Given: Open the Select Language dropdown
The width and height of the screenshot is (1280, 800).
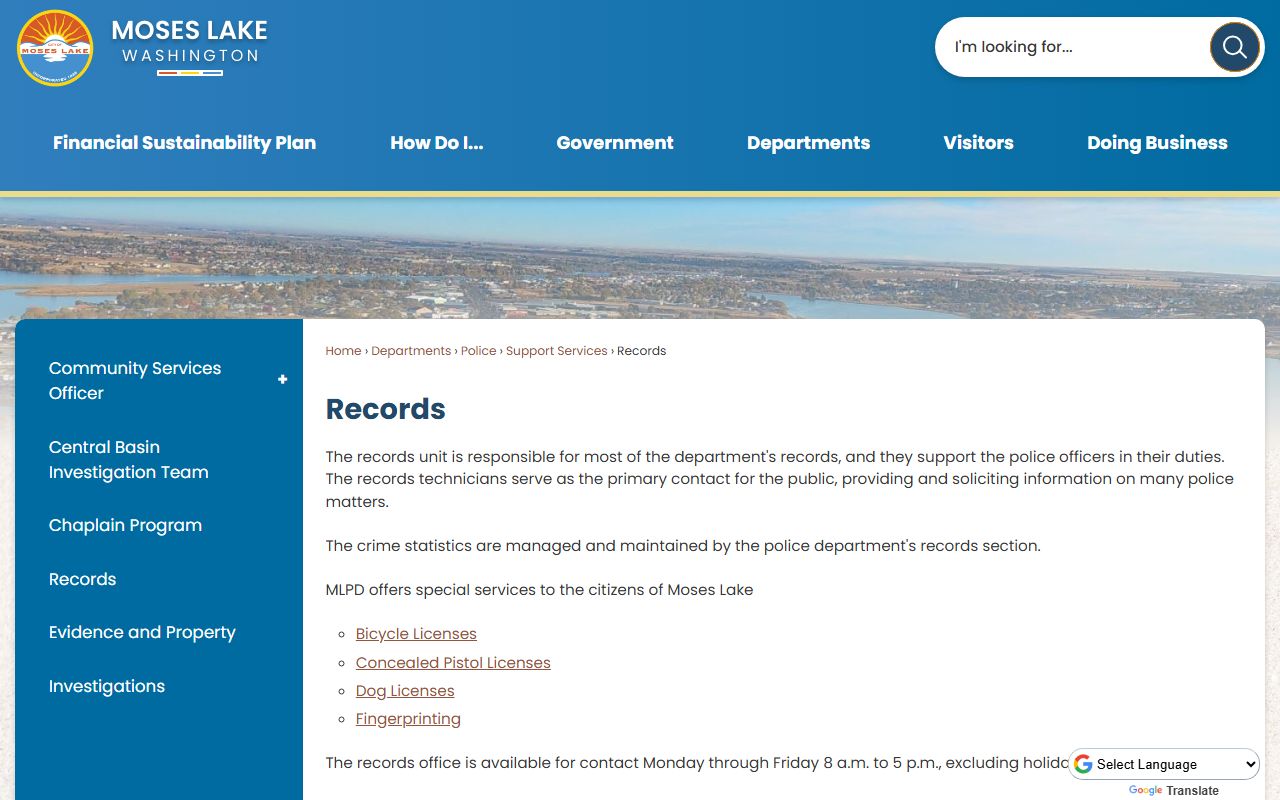Looking at the screenshot, I should coord(1165,764).
